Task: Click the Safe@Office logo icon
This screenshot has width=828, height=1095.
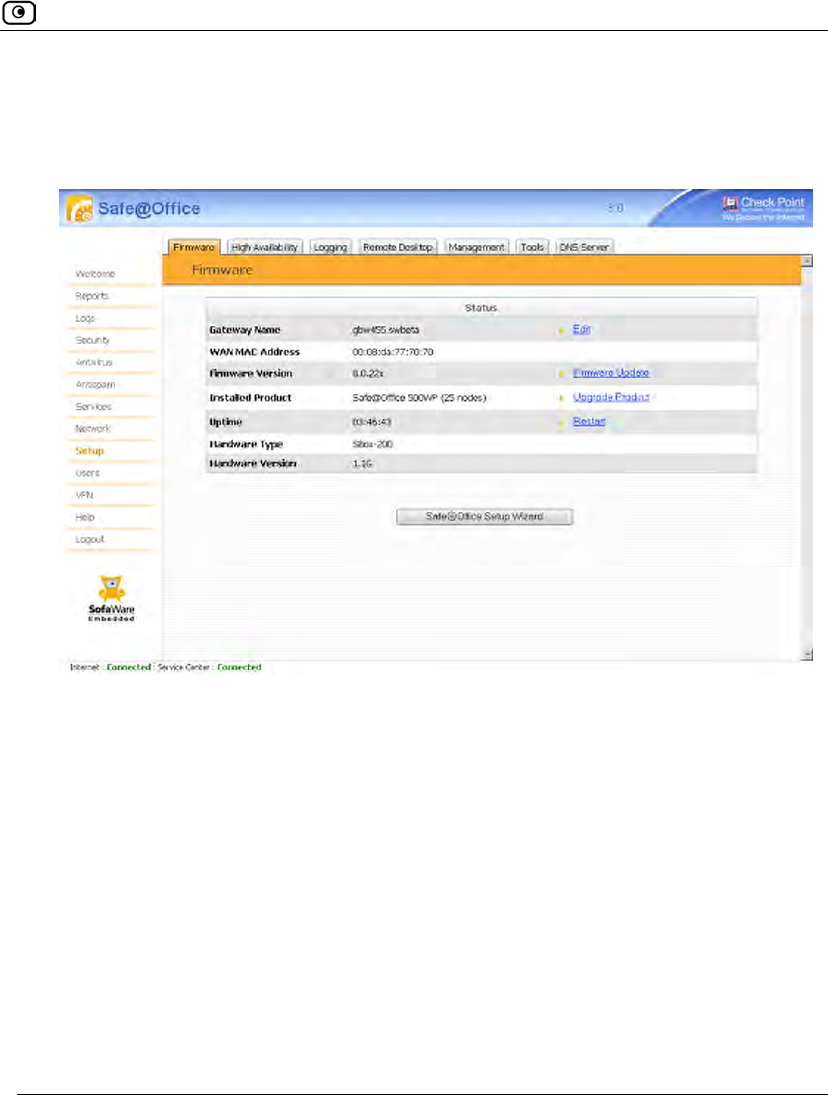Action: pos(80,209)
